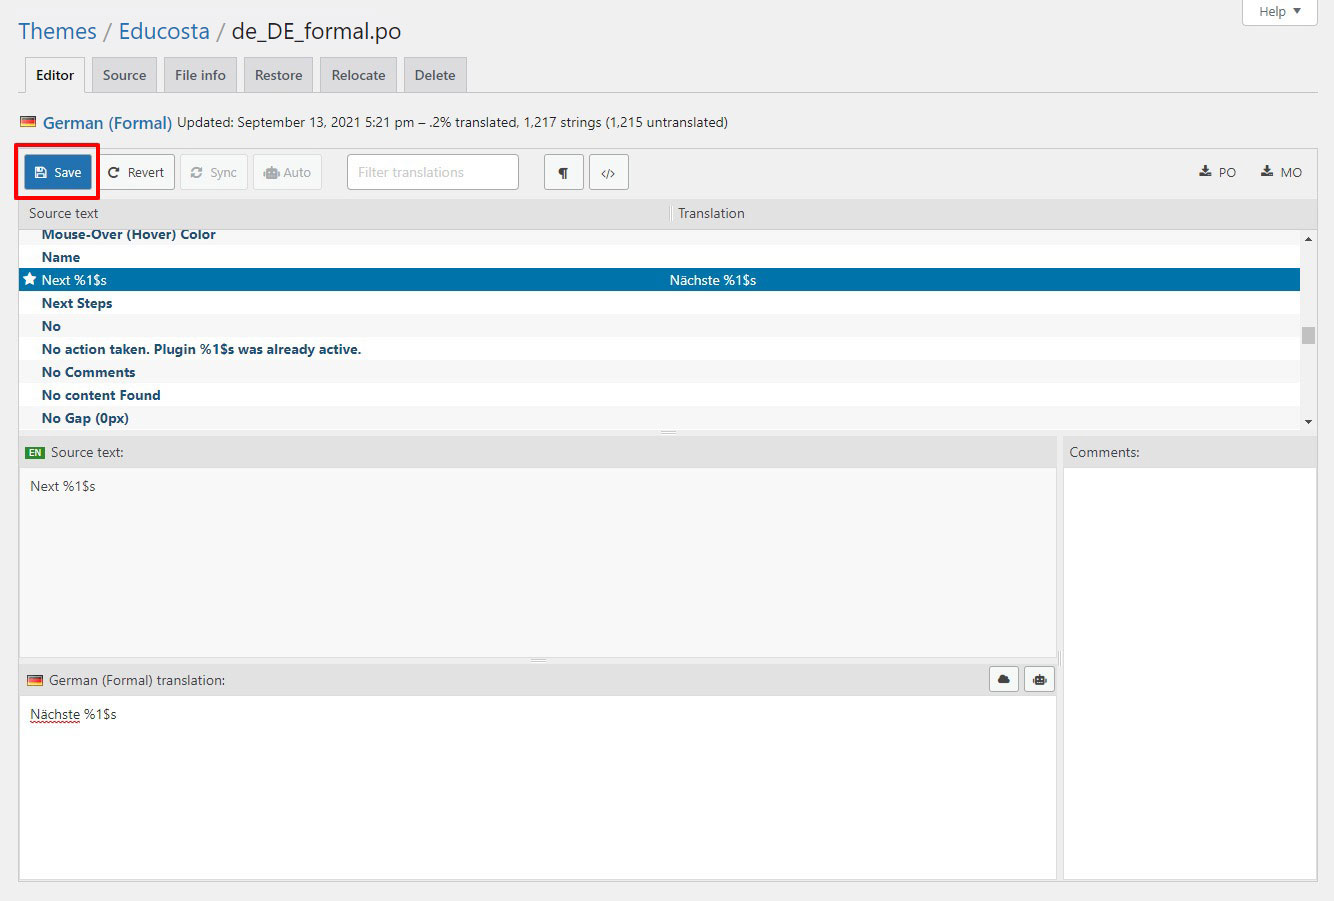
Task: Click the Save button
Action: click(58, 172)
